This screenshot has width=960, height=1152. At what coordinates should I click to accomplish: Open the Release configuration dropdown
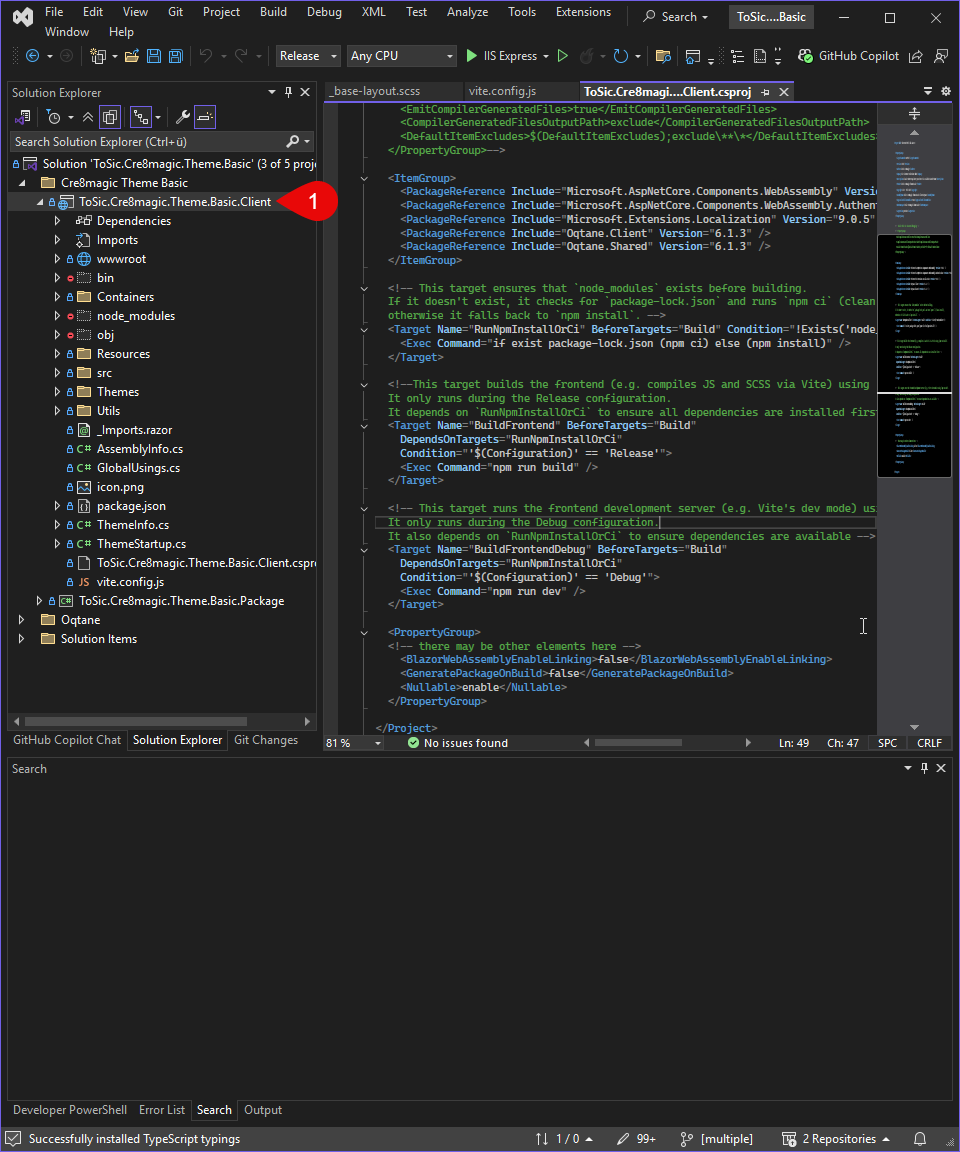tap(308, 56)
